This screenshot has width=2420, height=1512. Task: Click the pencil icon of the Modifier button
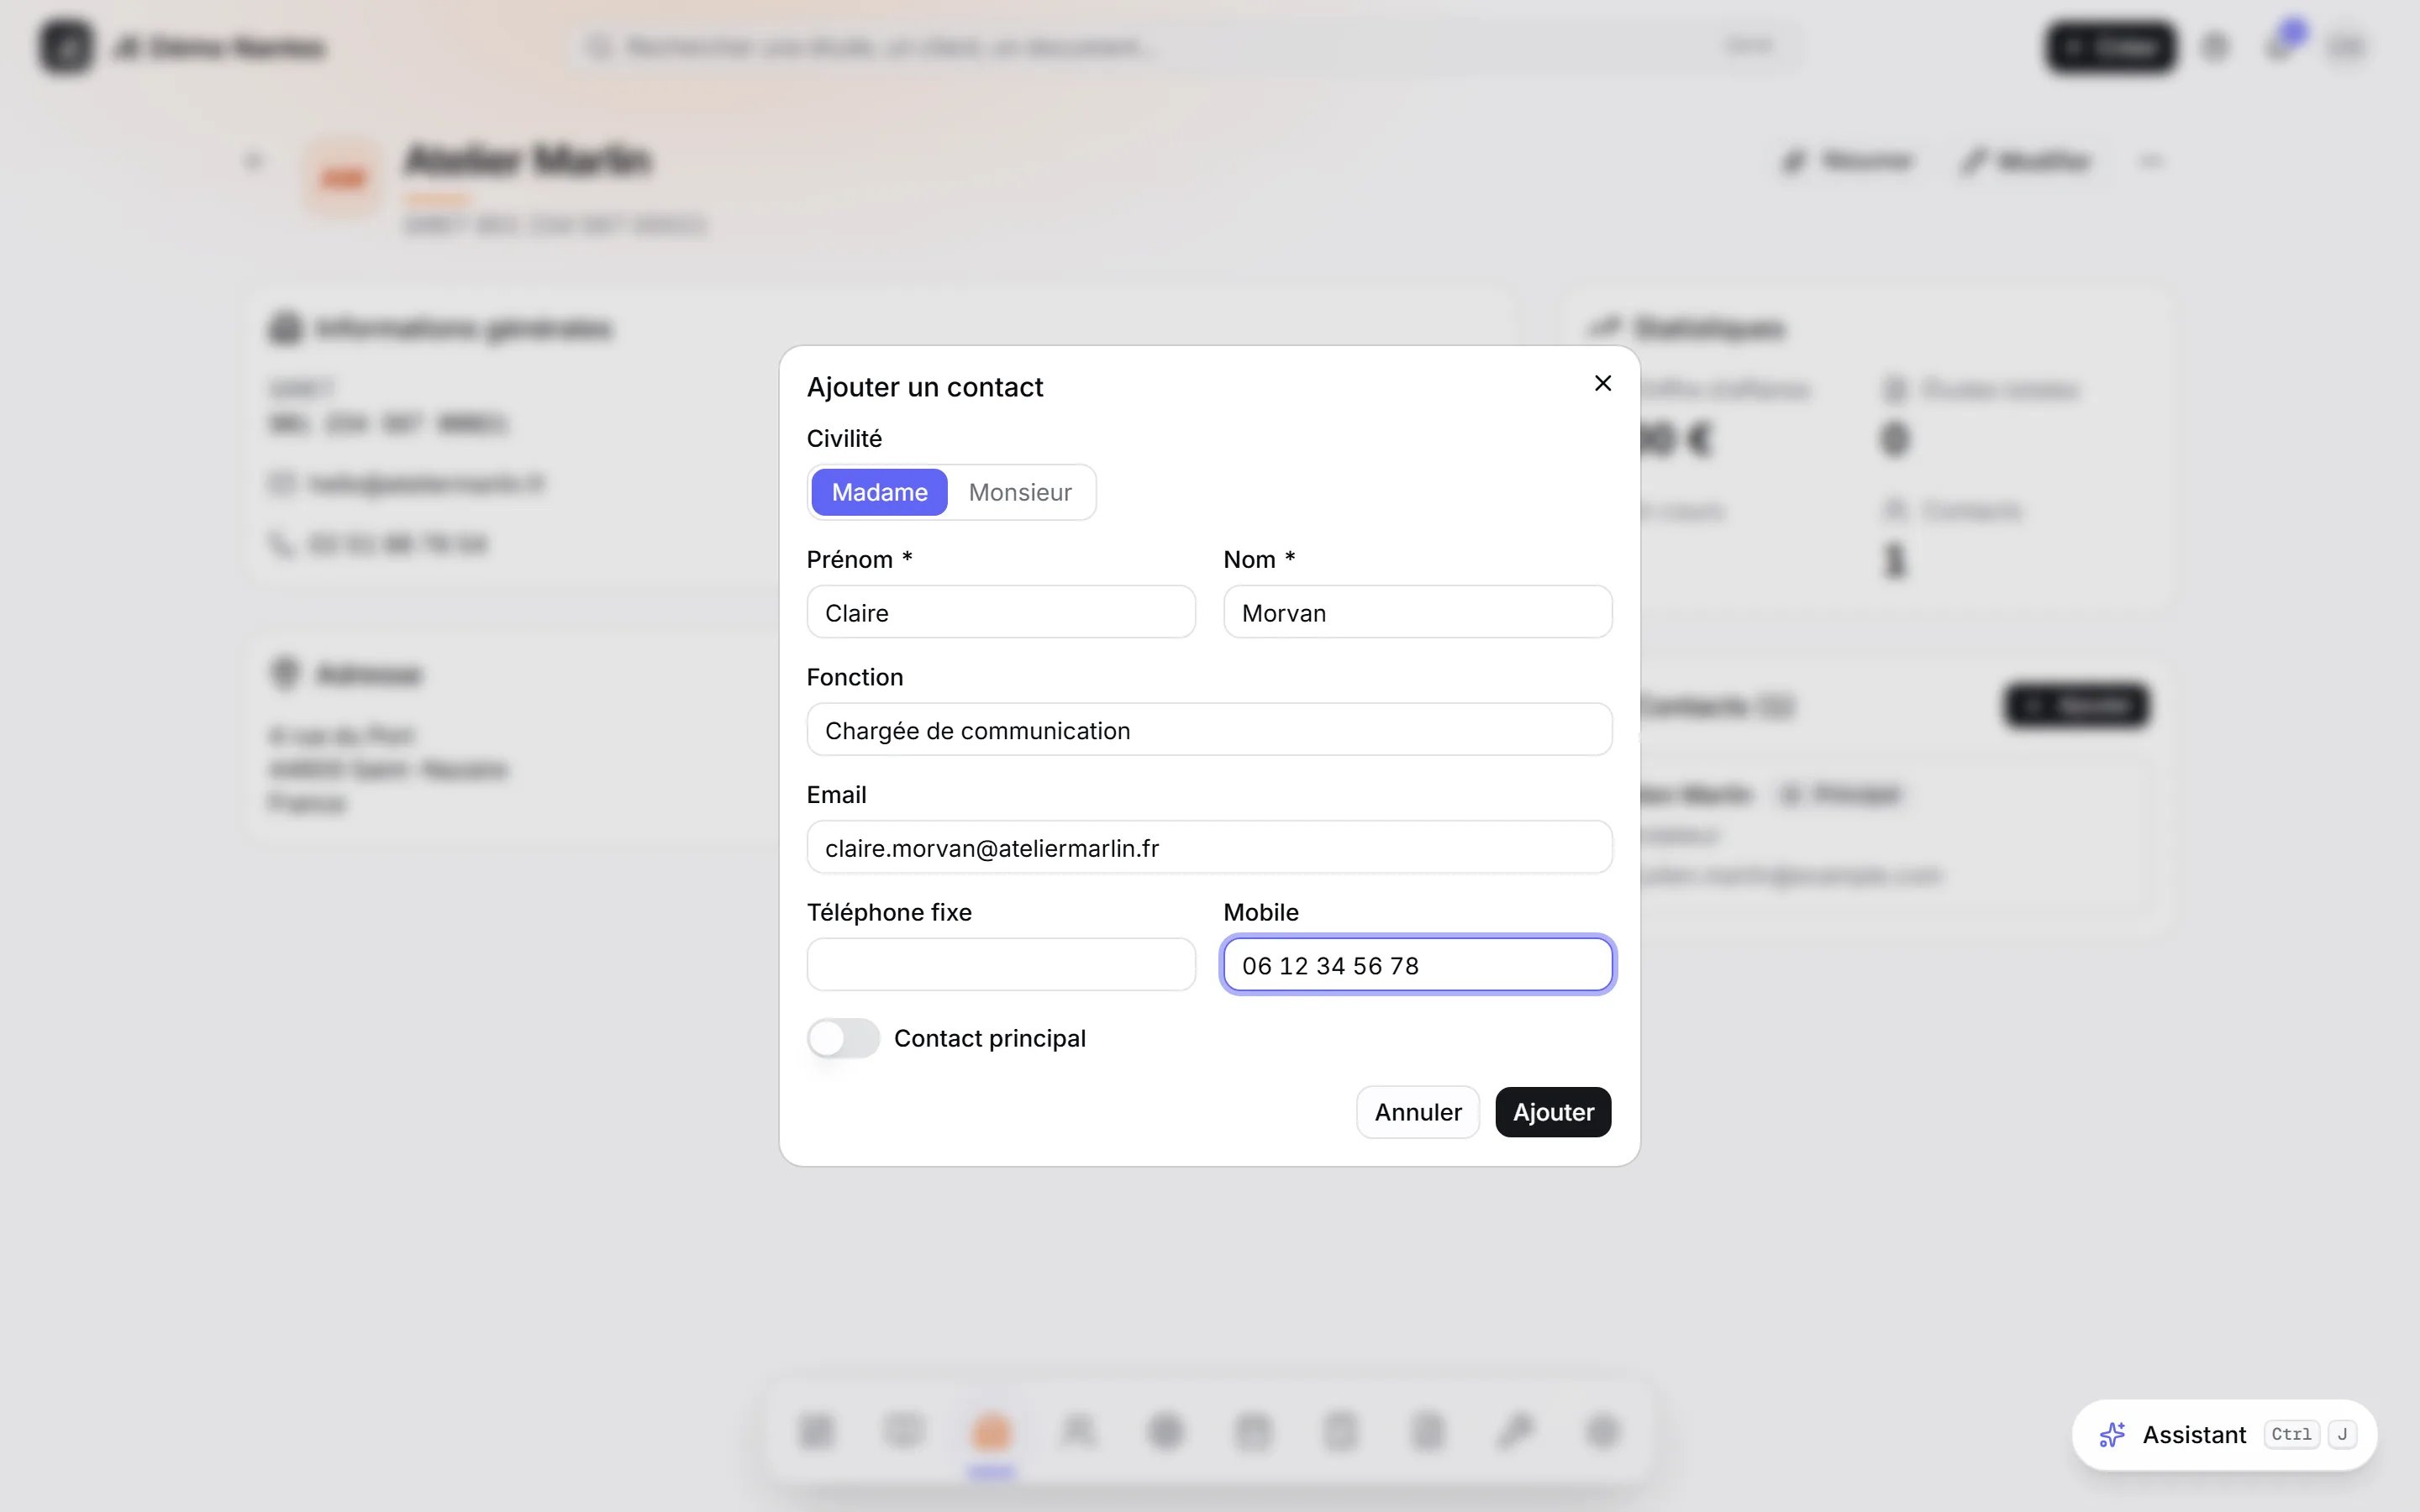point(1973,161)
